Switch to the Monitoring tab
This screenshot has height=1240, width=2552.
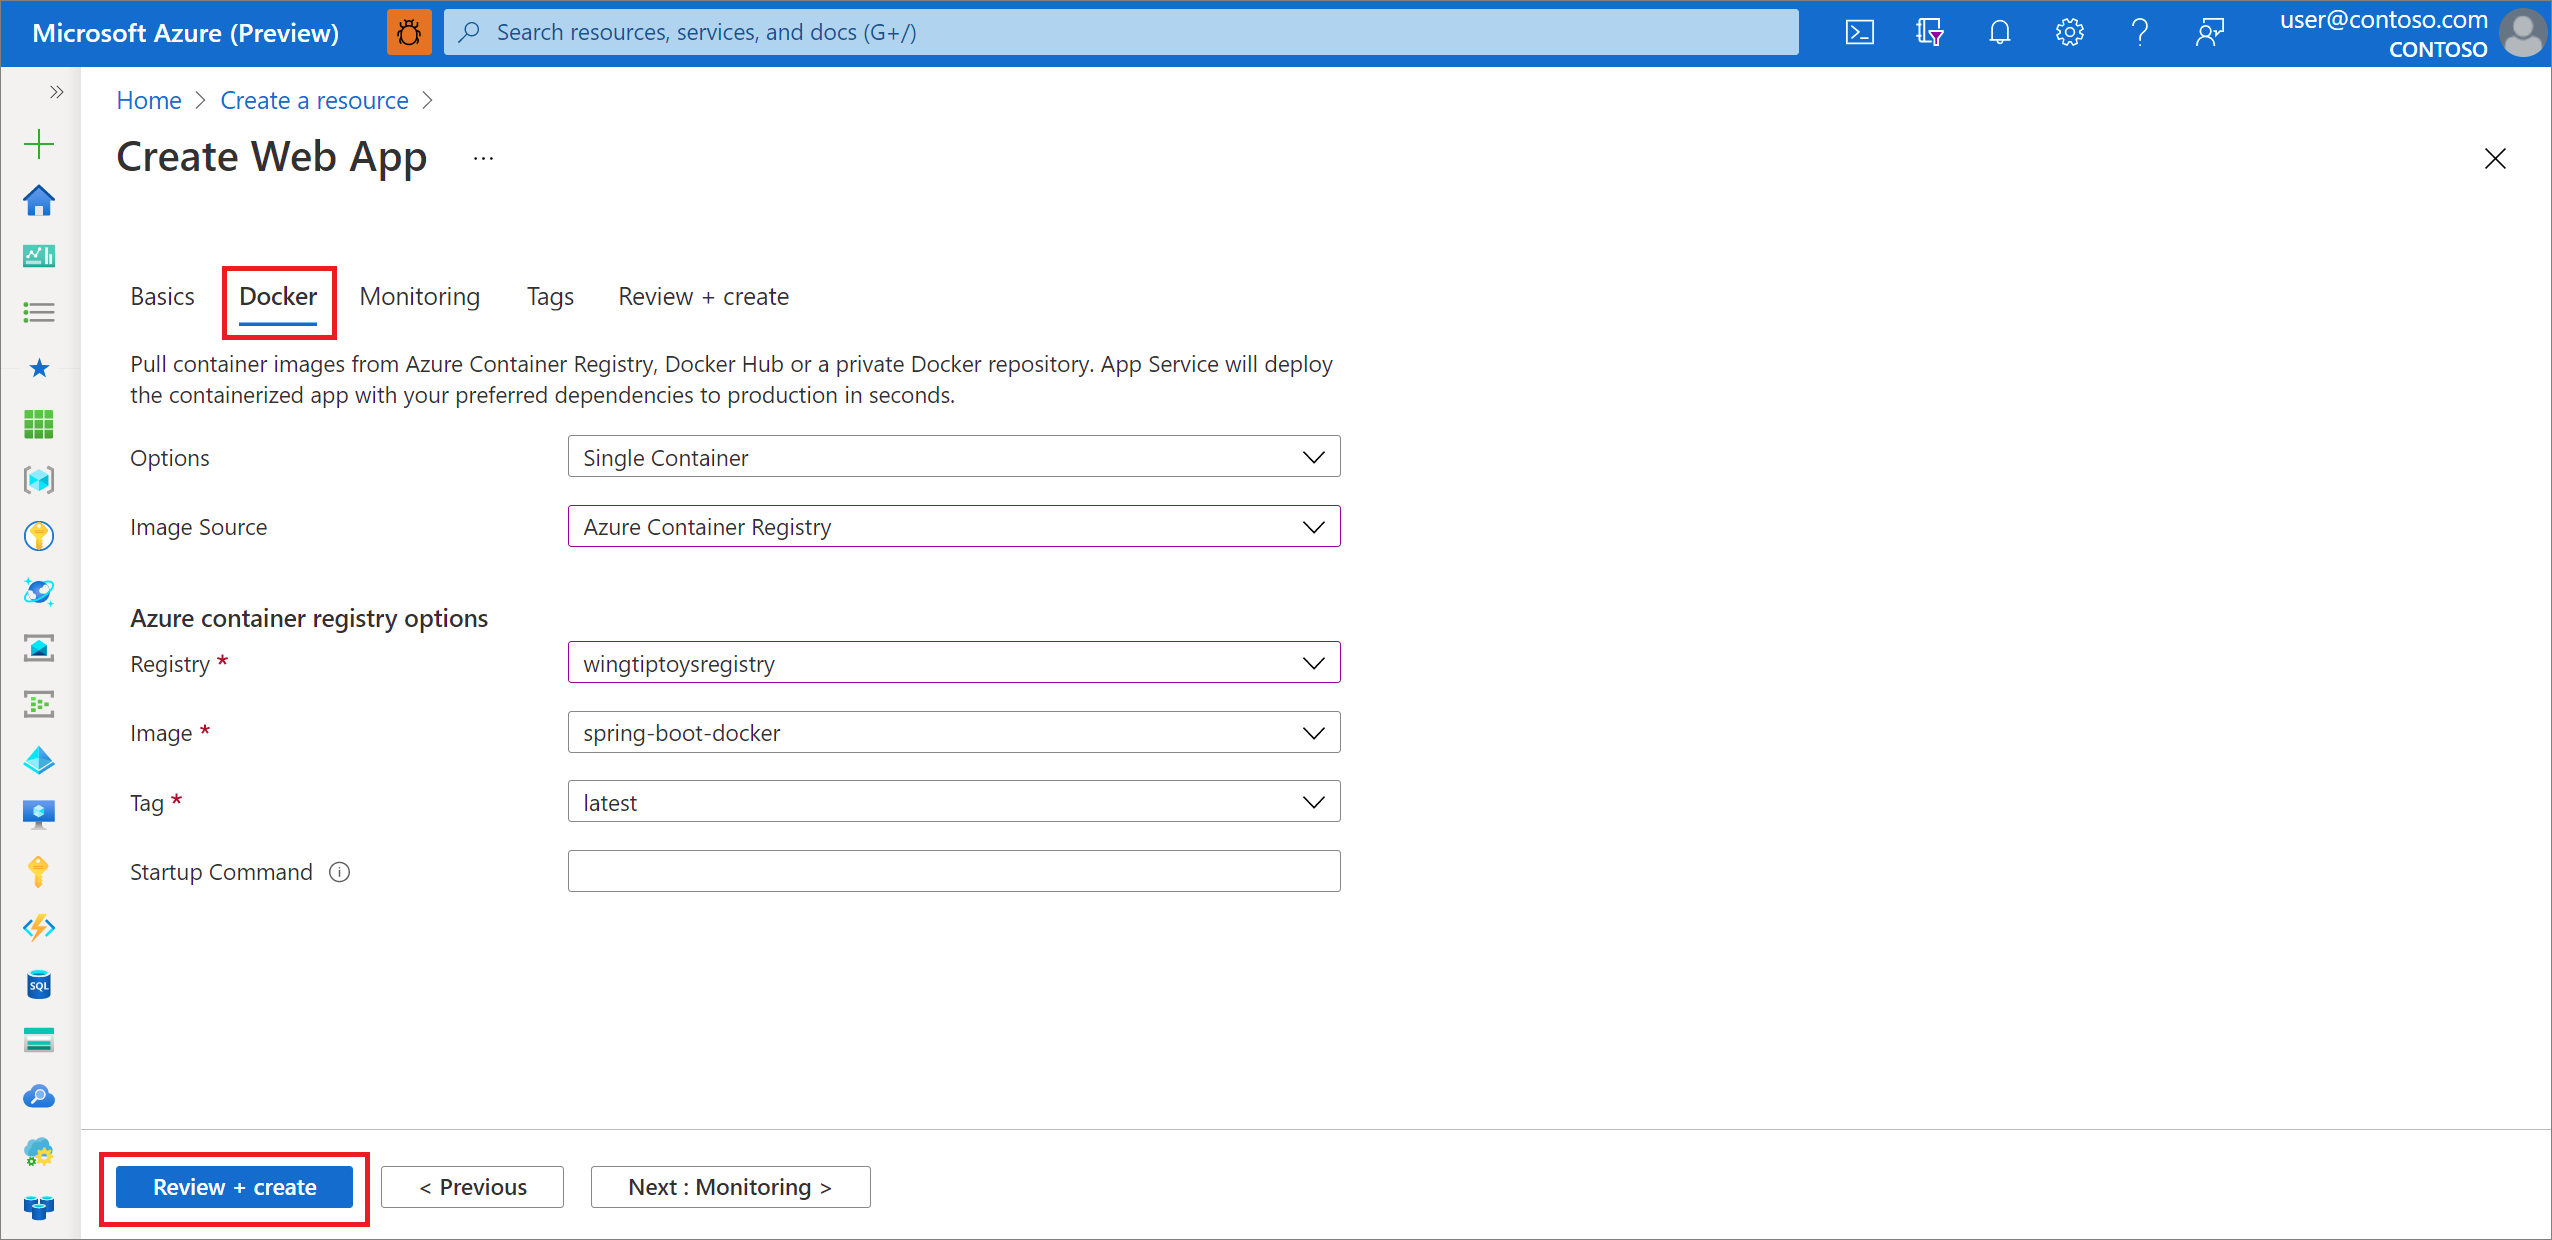click(x=418, y=296)
